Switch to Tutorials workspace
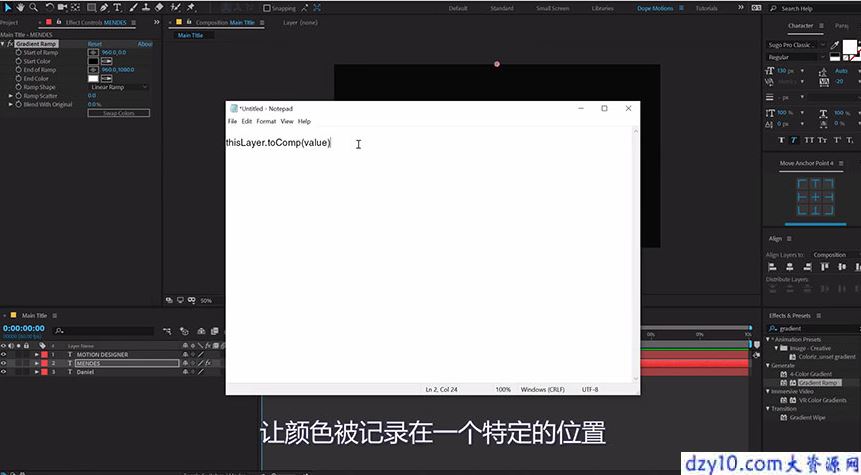The width and height of the screenshot is (861, 475). 706,8
